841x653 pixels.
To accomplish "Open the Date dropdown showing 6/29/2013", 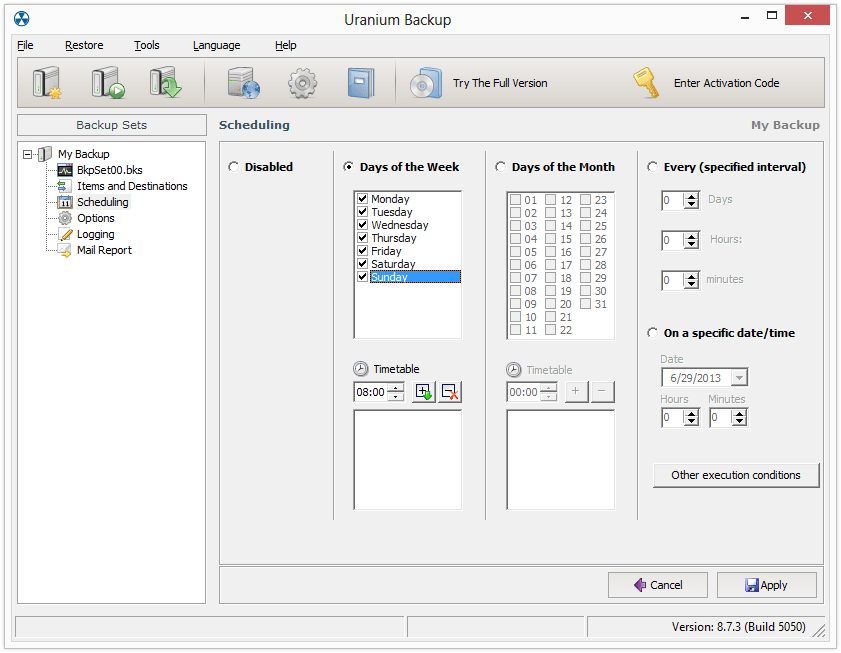I will (x=738, y=377).
